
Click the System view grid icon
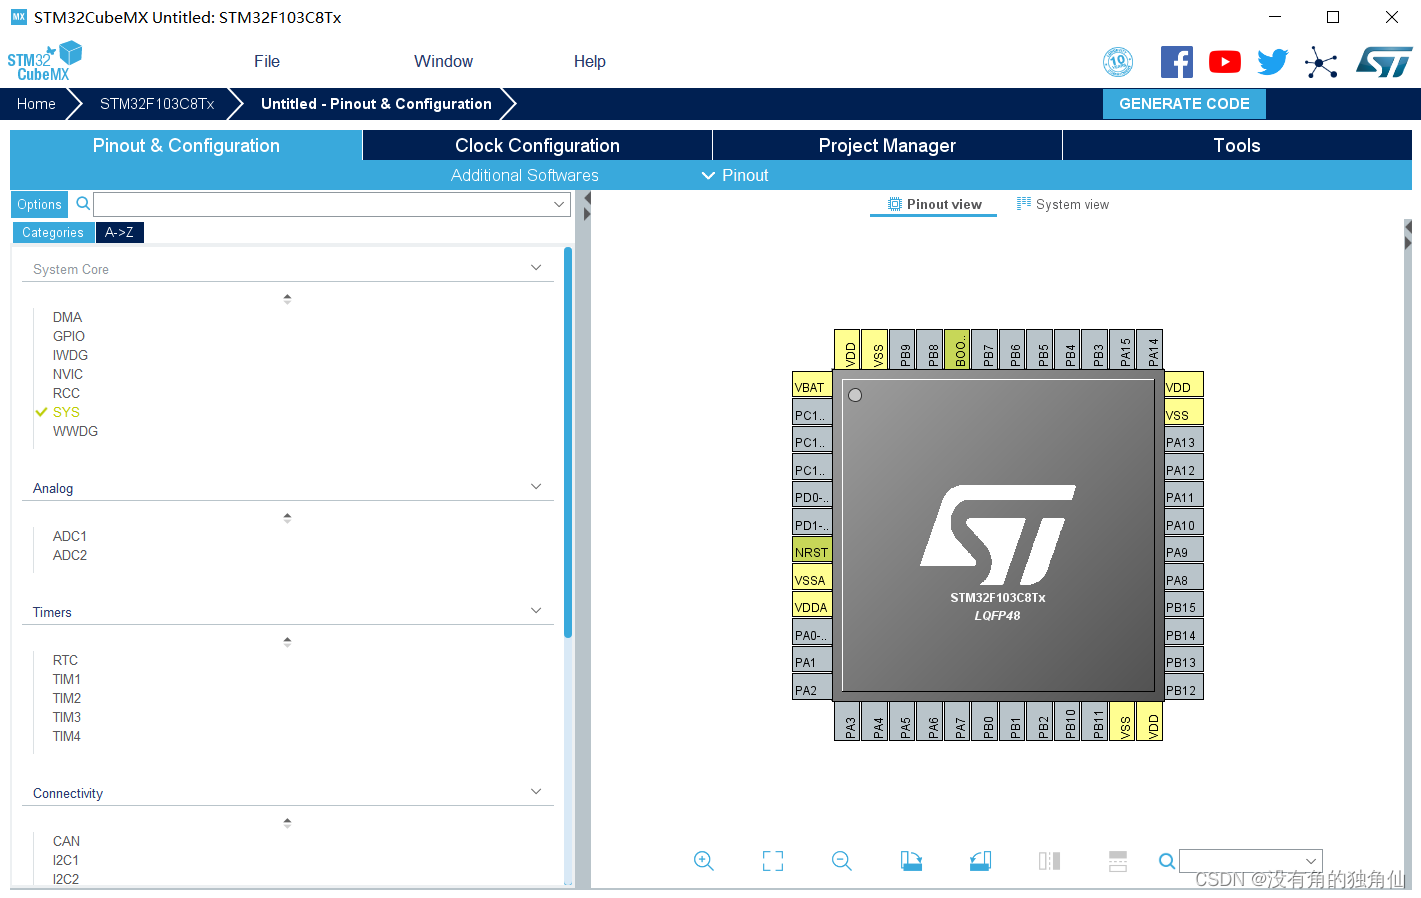(1024, 203)
